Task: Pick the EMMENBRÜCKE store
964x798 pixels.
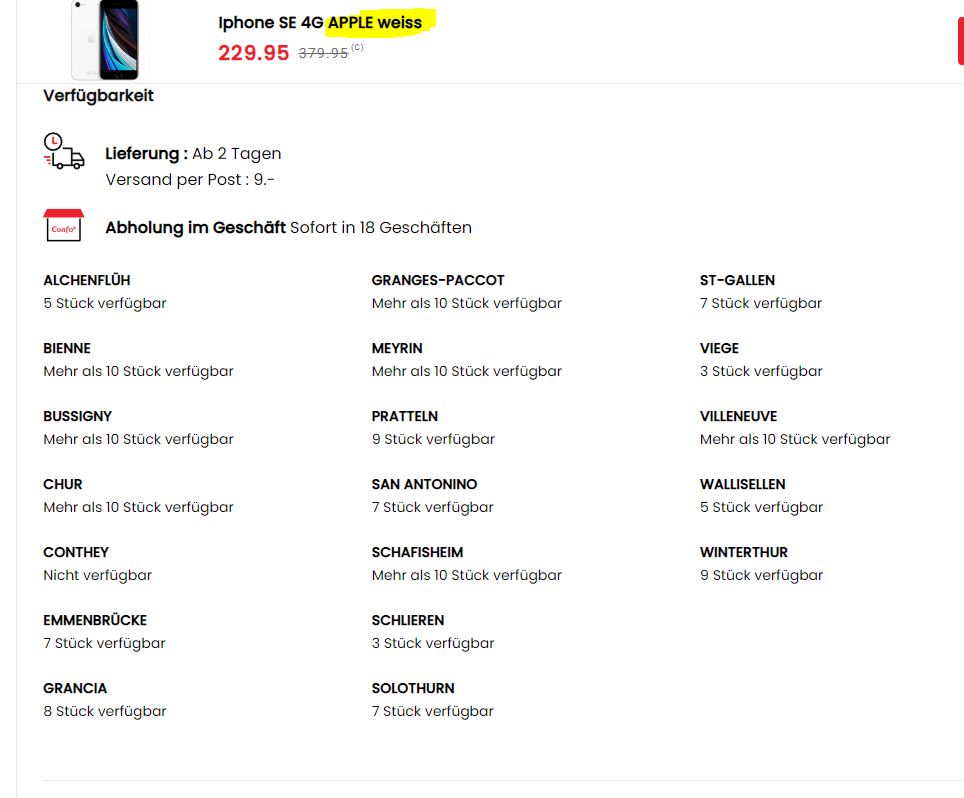Action: pos(95,620)
